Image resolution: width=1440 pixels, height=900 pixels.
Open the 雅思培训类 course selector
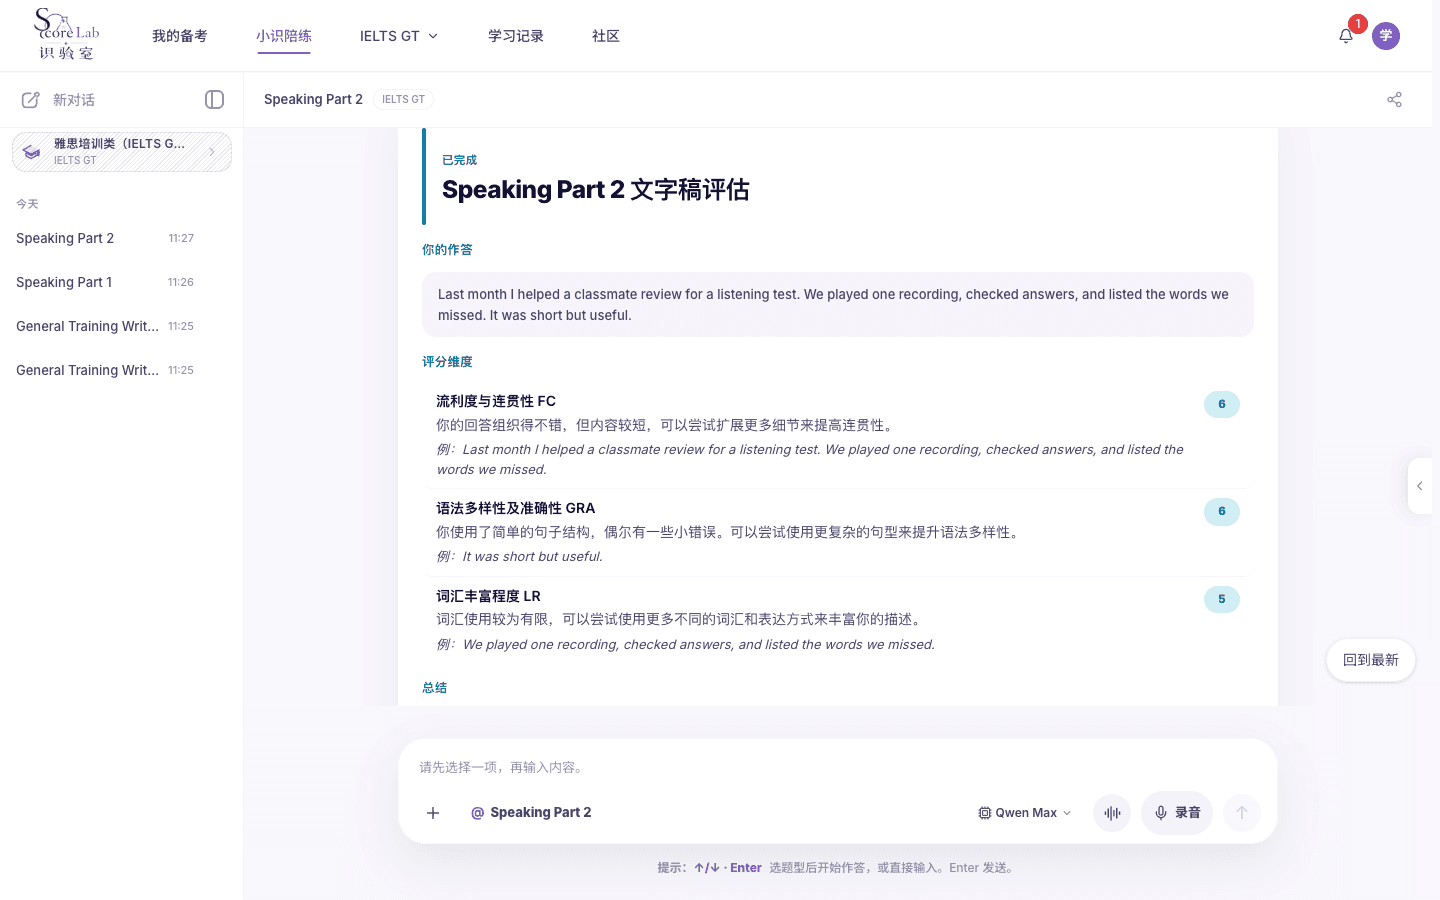[x=122, y=152]
